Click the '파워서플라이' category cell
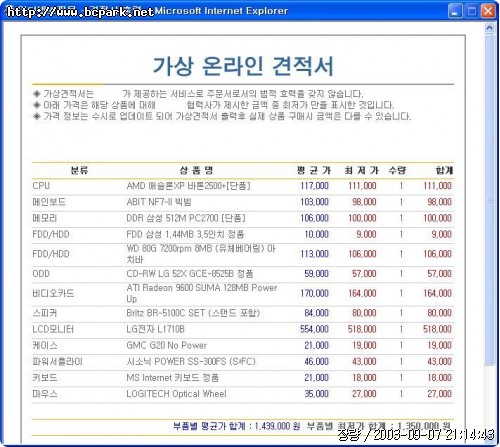 pos(57,362)
